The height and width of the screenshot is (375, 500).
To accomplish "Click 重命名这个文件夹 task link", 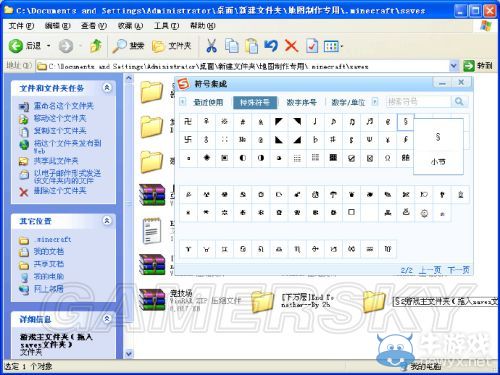I will [63, 106].
